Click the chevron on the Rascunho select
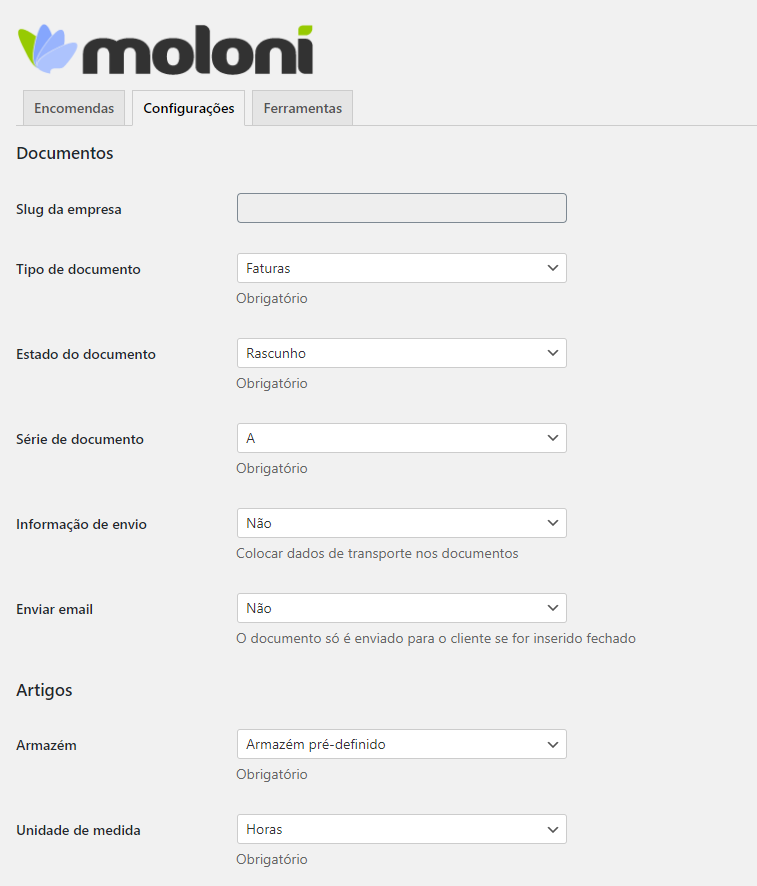The width and height of the screenshot is (757, 886). [x=552, y=353]
